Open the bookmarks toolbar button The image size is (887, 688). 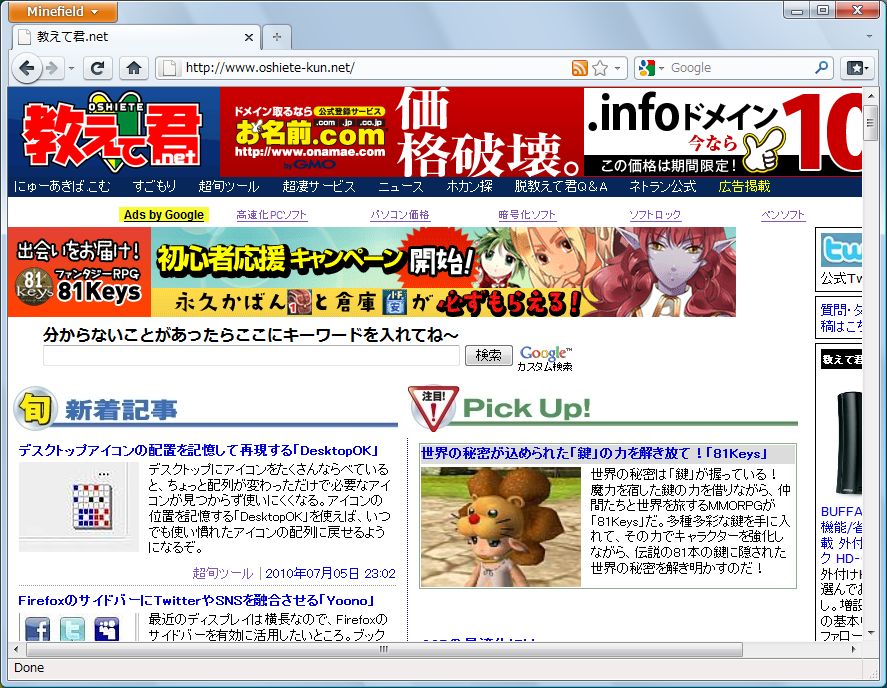[857, 68]
